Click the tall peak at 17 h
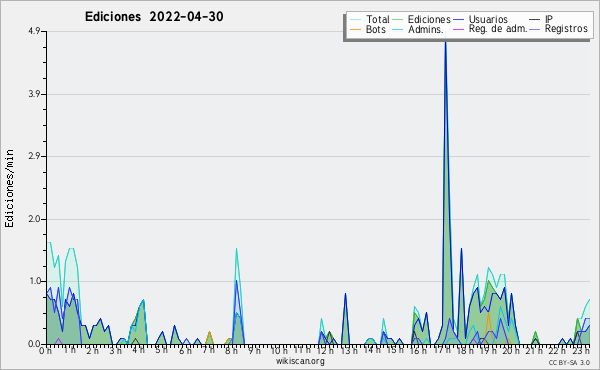Viewport: 600px width, 370px height. coord(445,191)
